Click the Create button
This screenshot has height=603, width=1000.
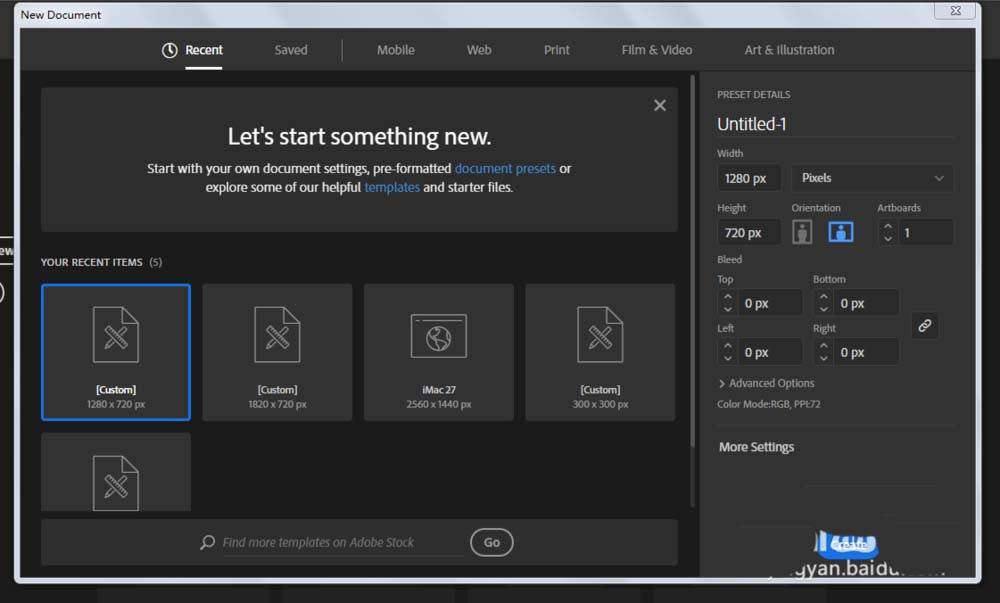click(848, 544)
